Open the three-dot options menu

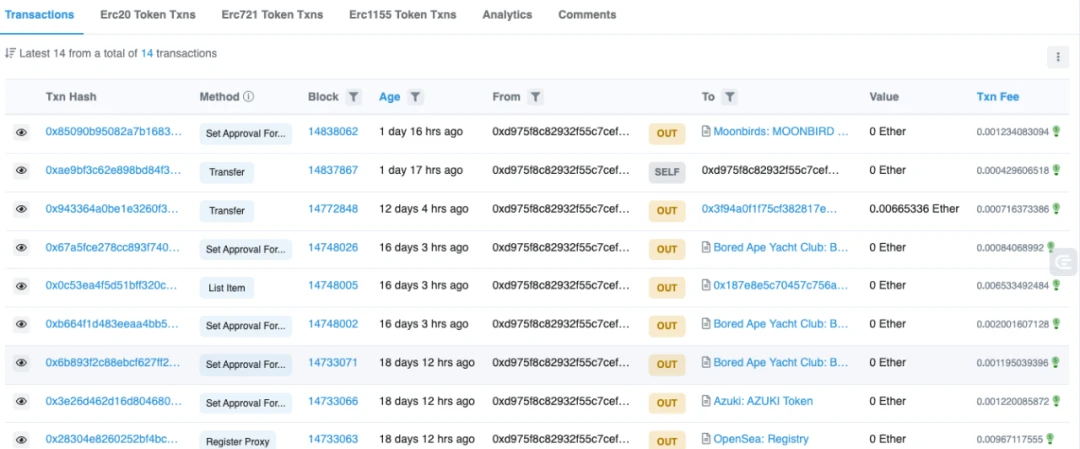coord(1058,57)
